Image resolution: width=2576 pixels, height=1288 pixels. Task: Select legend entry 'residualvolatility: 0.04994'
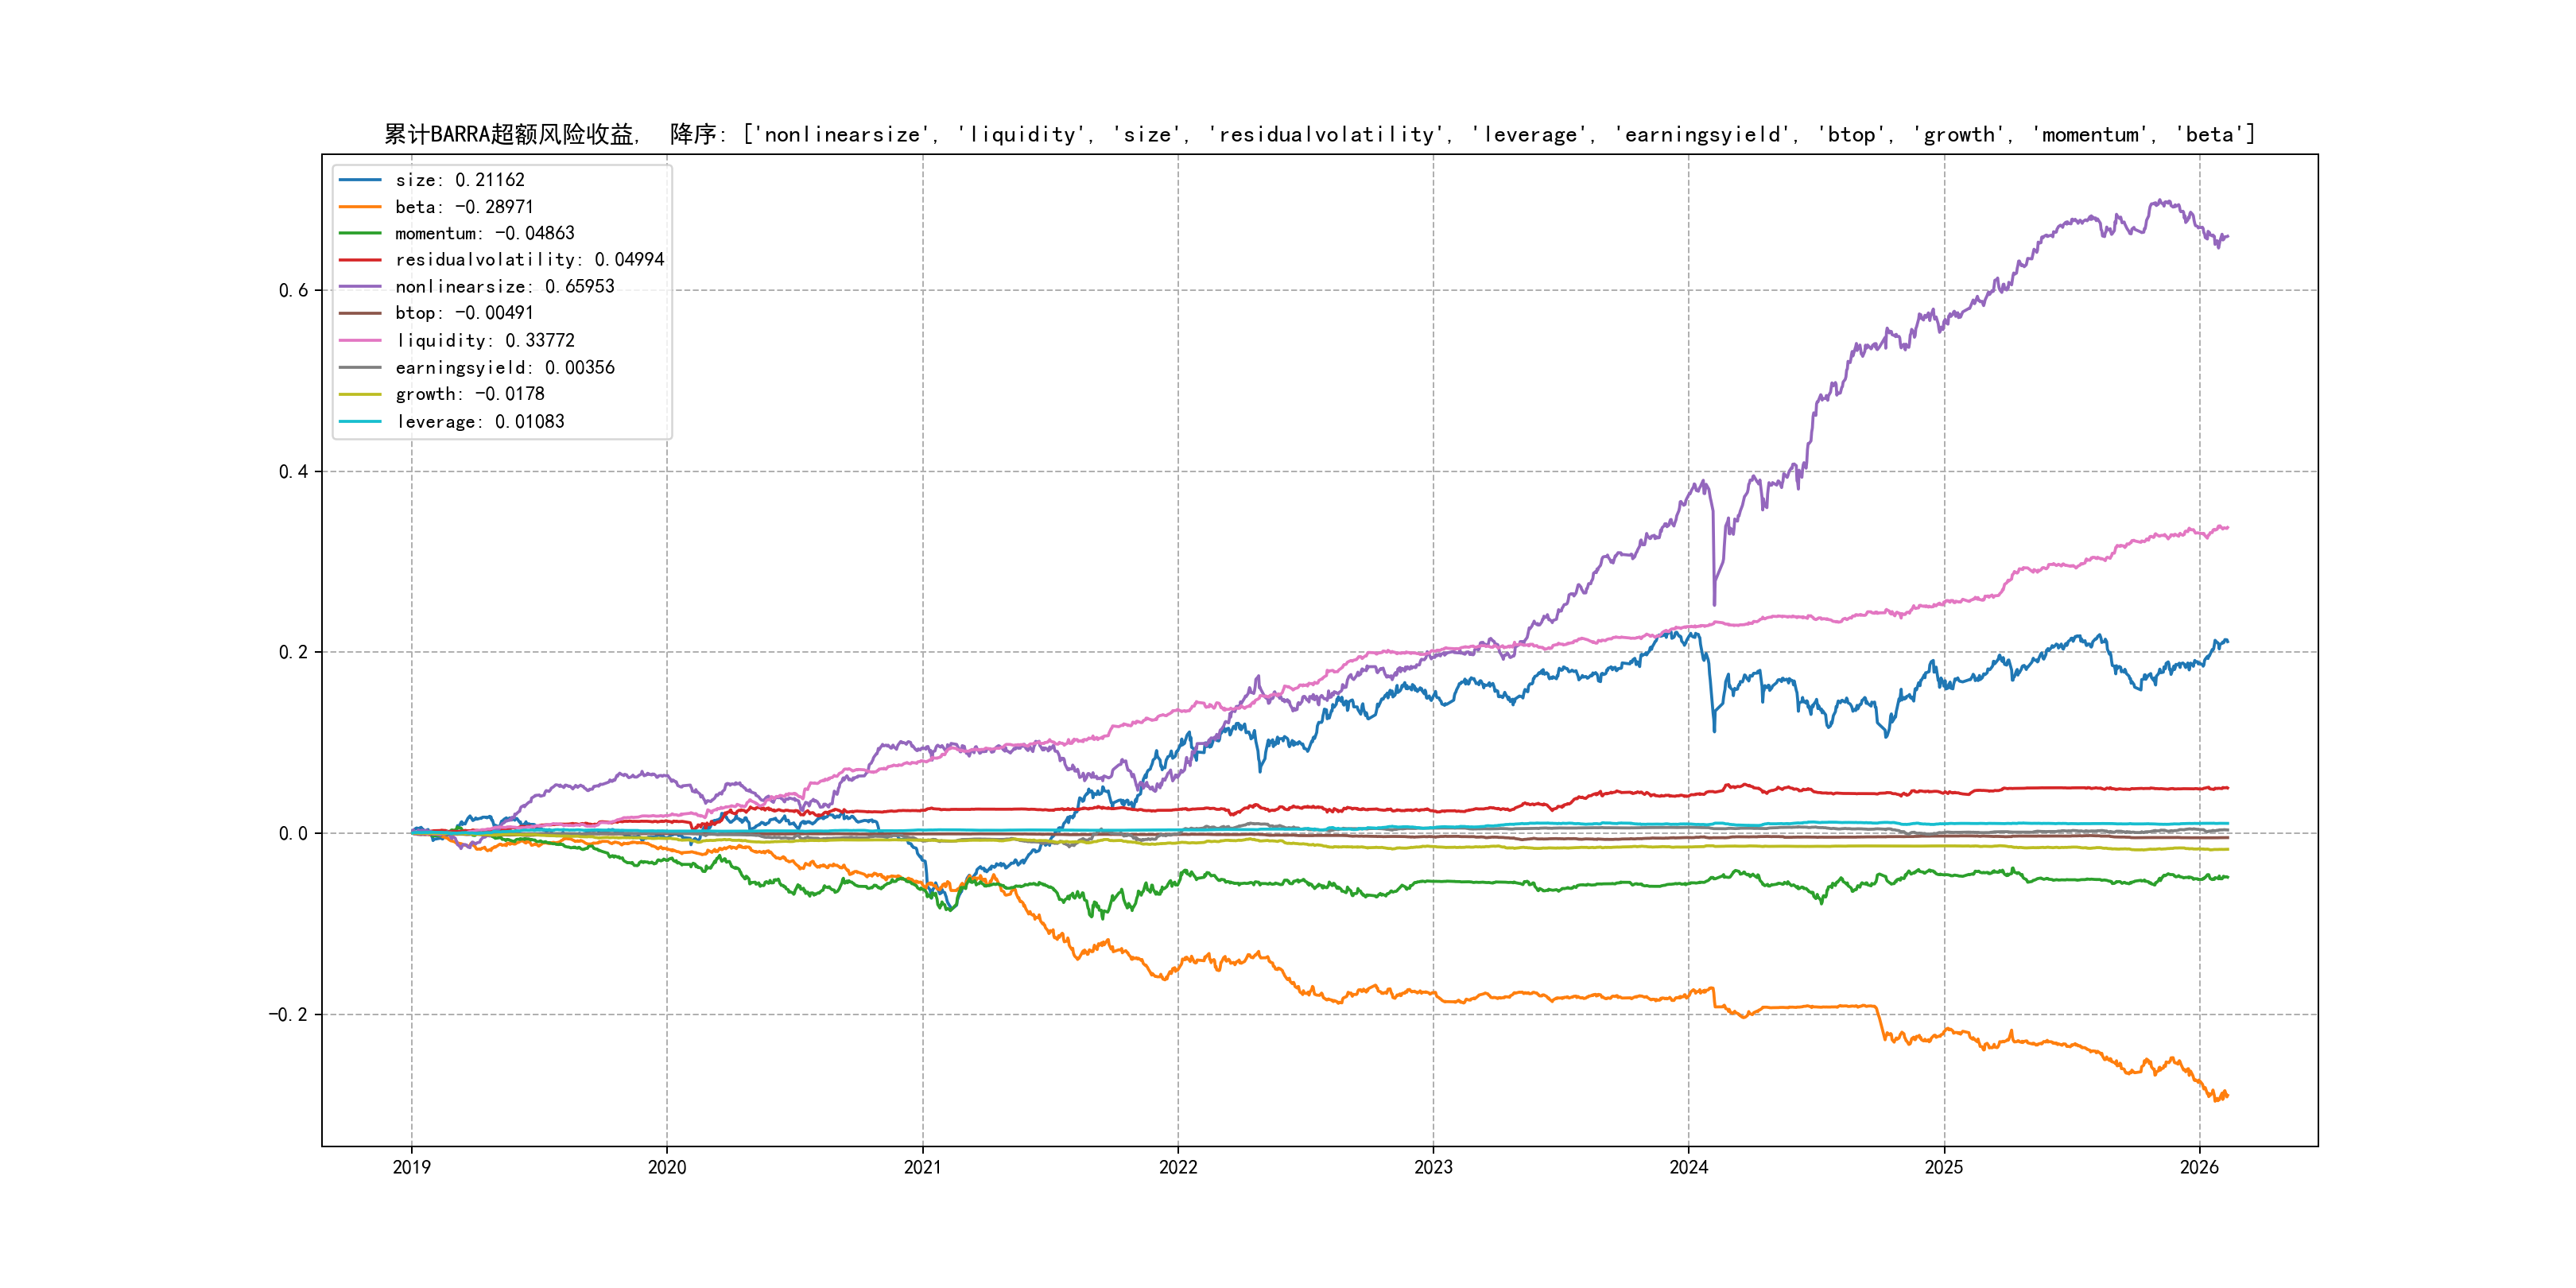pyautogui.click(x=529, y=260)
